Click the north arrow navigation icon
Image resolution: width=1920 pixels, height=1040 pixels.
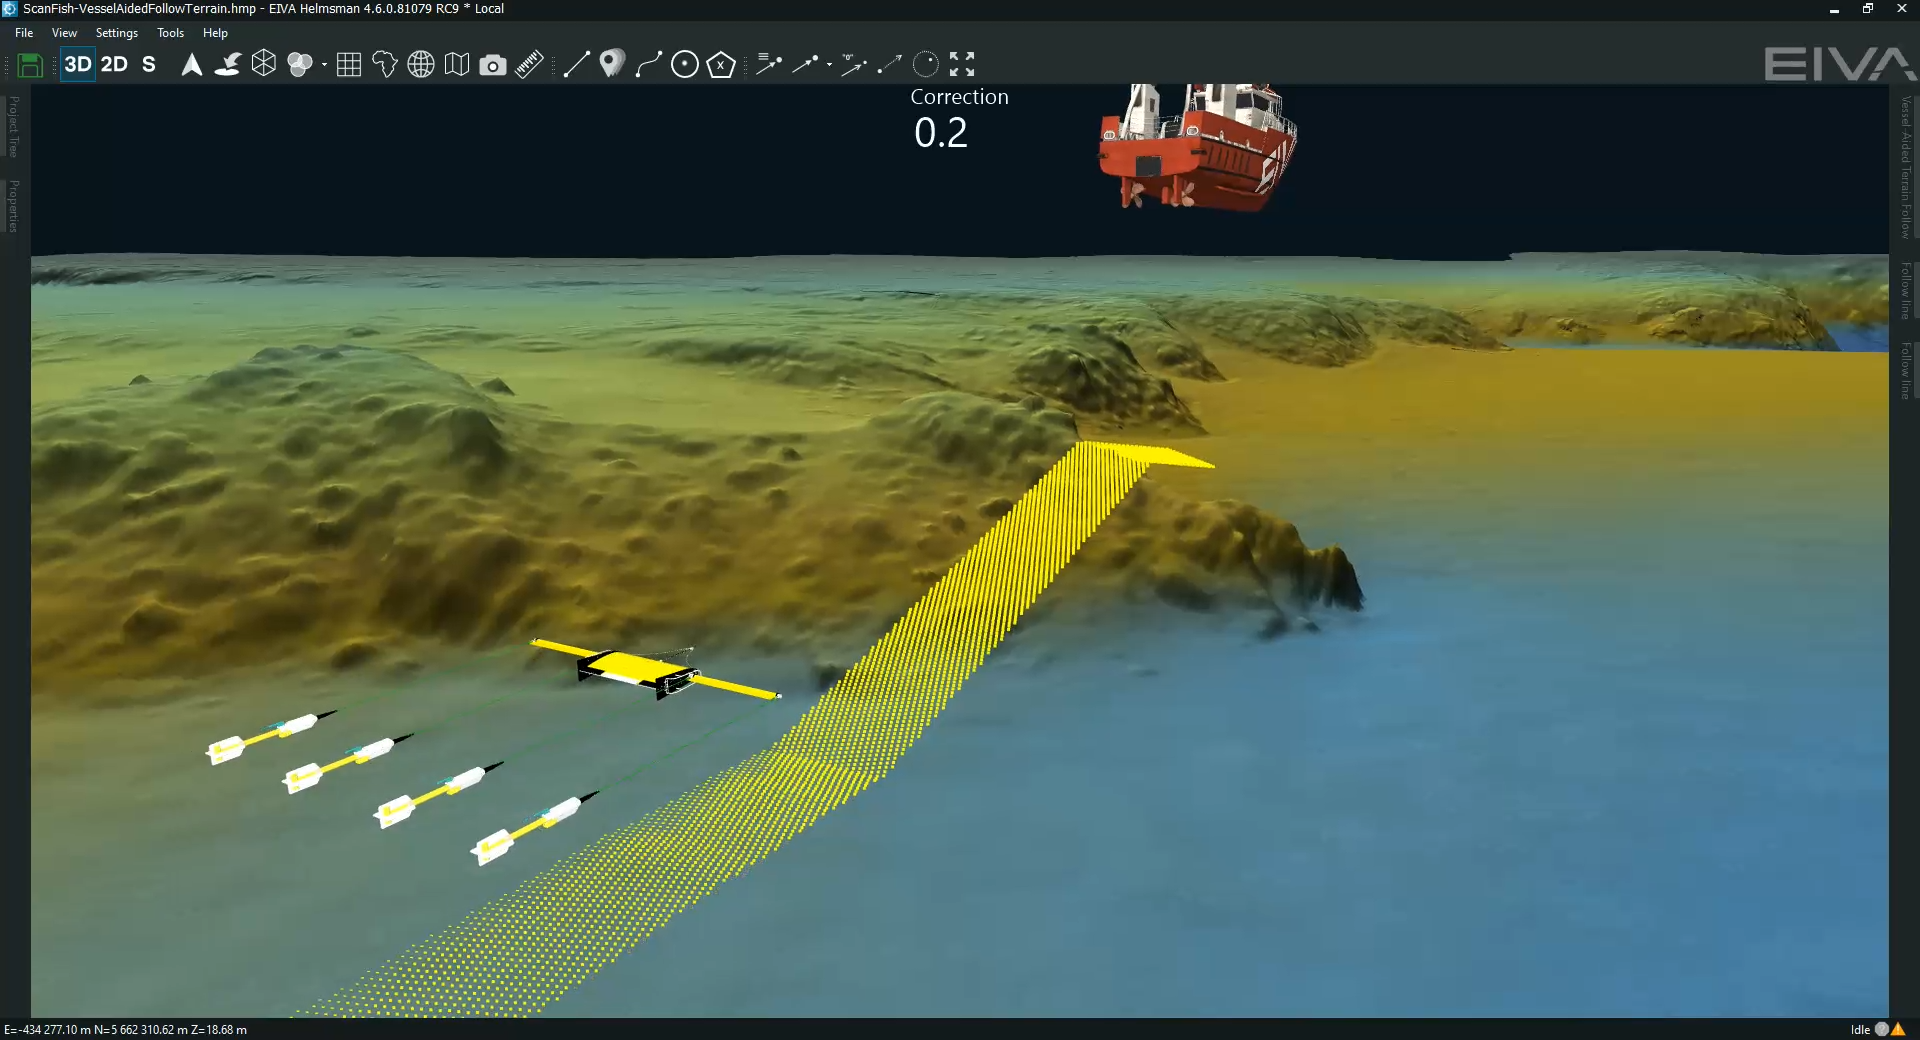click(x=191, y=65)
